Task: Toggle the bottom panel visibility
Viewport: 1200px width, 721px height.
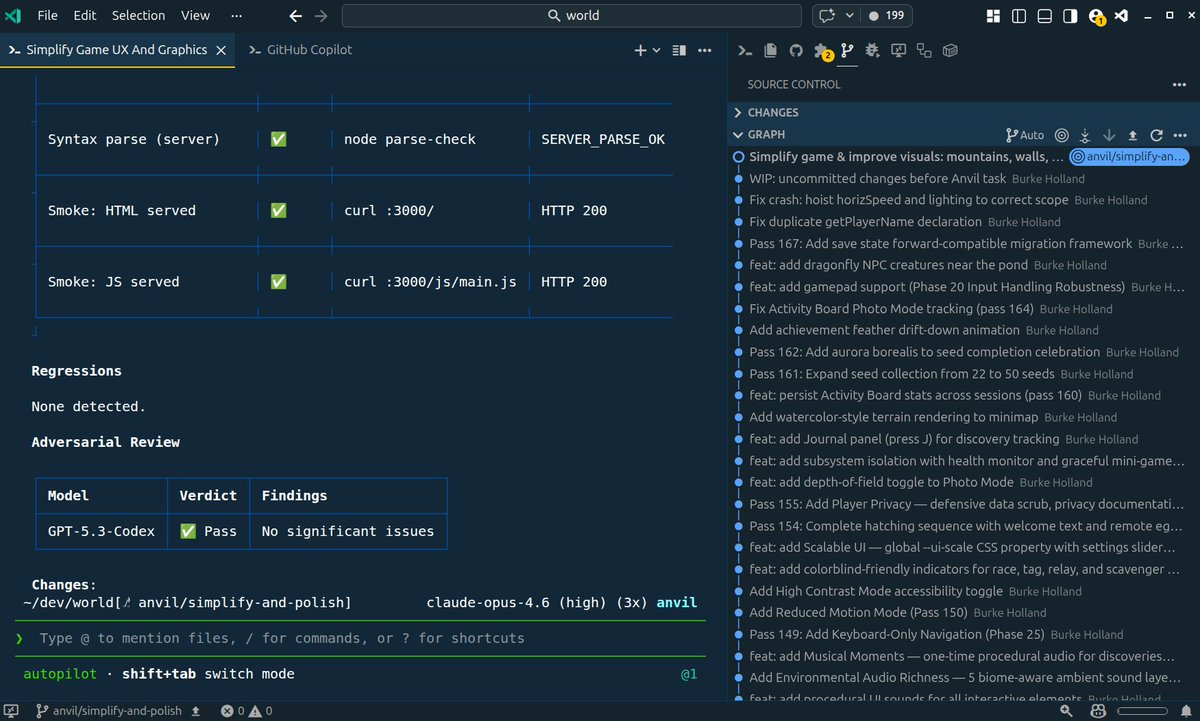Action: click(1044, 15)
